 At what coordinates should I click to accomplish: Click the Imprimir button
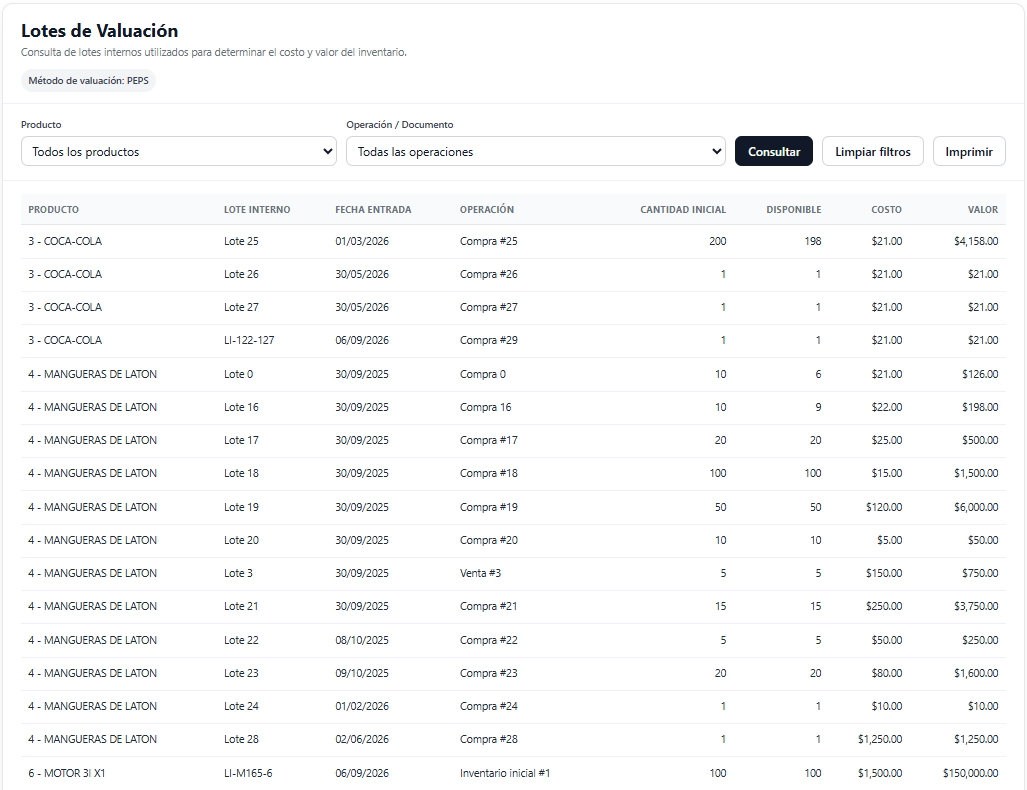point(969,151)
